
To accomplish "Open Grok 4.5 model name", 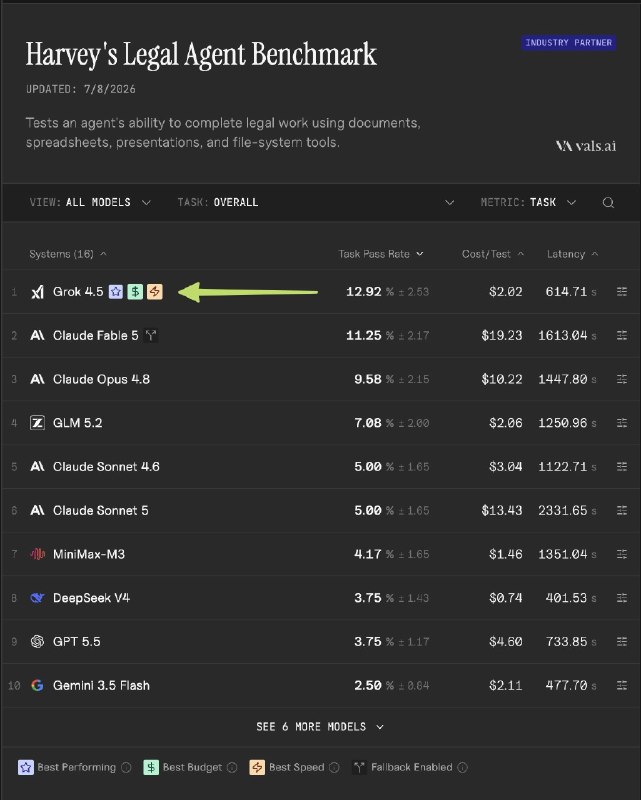I will tap(78, 292).
